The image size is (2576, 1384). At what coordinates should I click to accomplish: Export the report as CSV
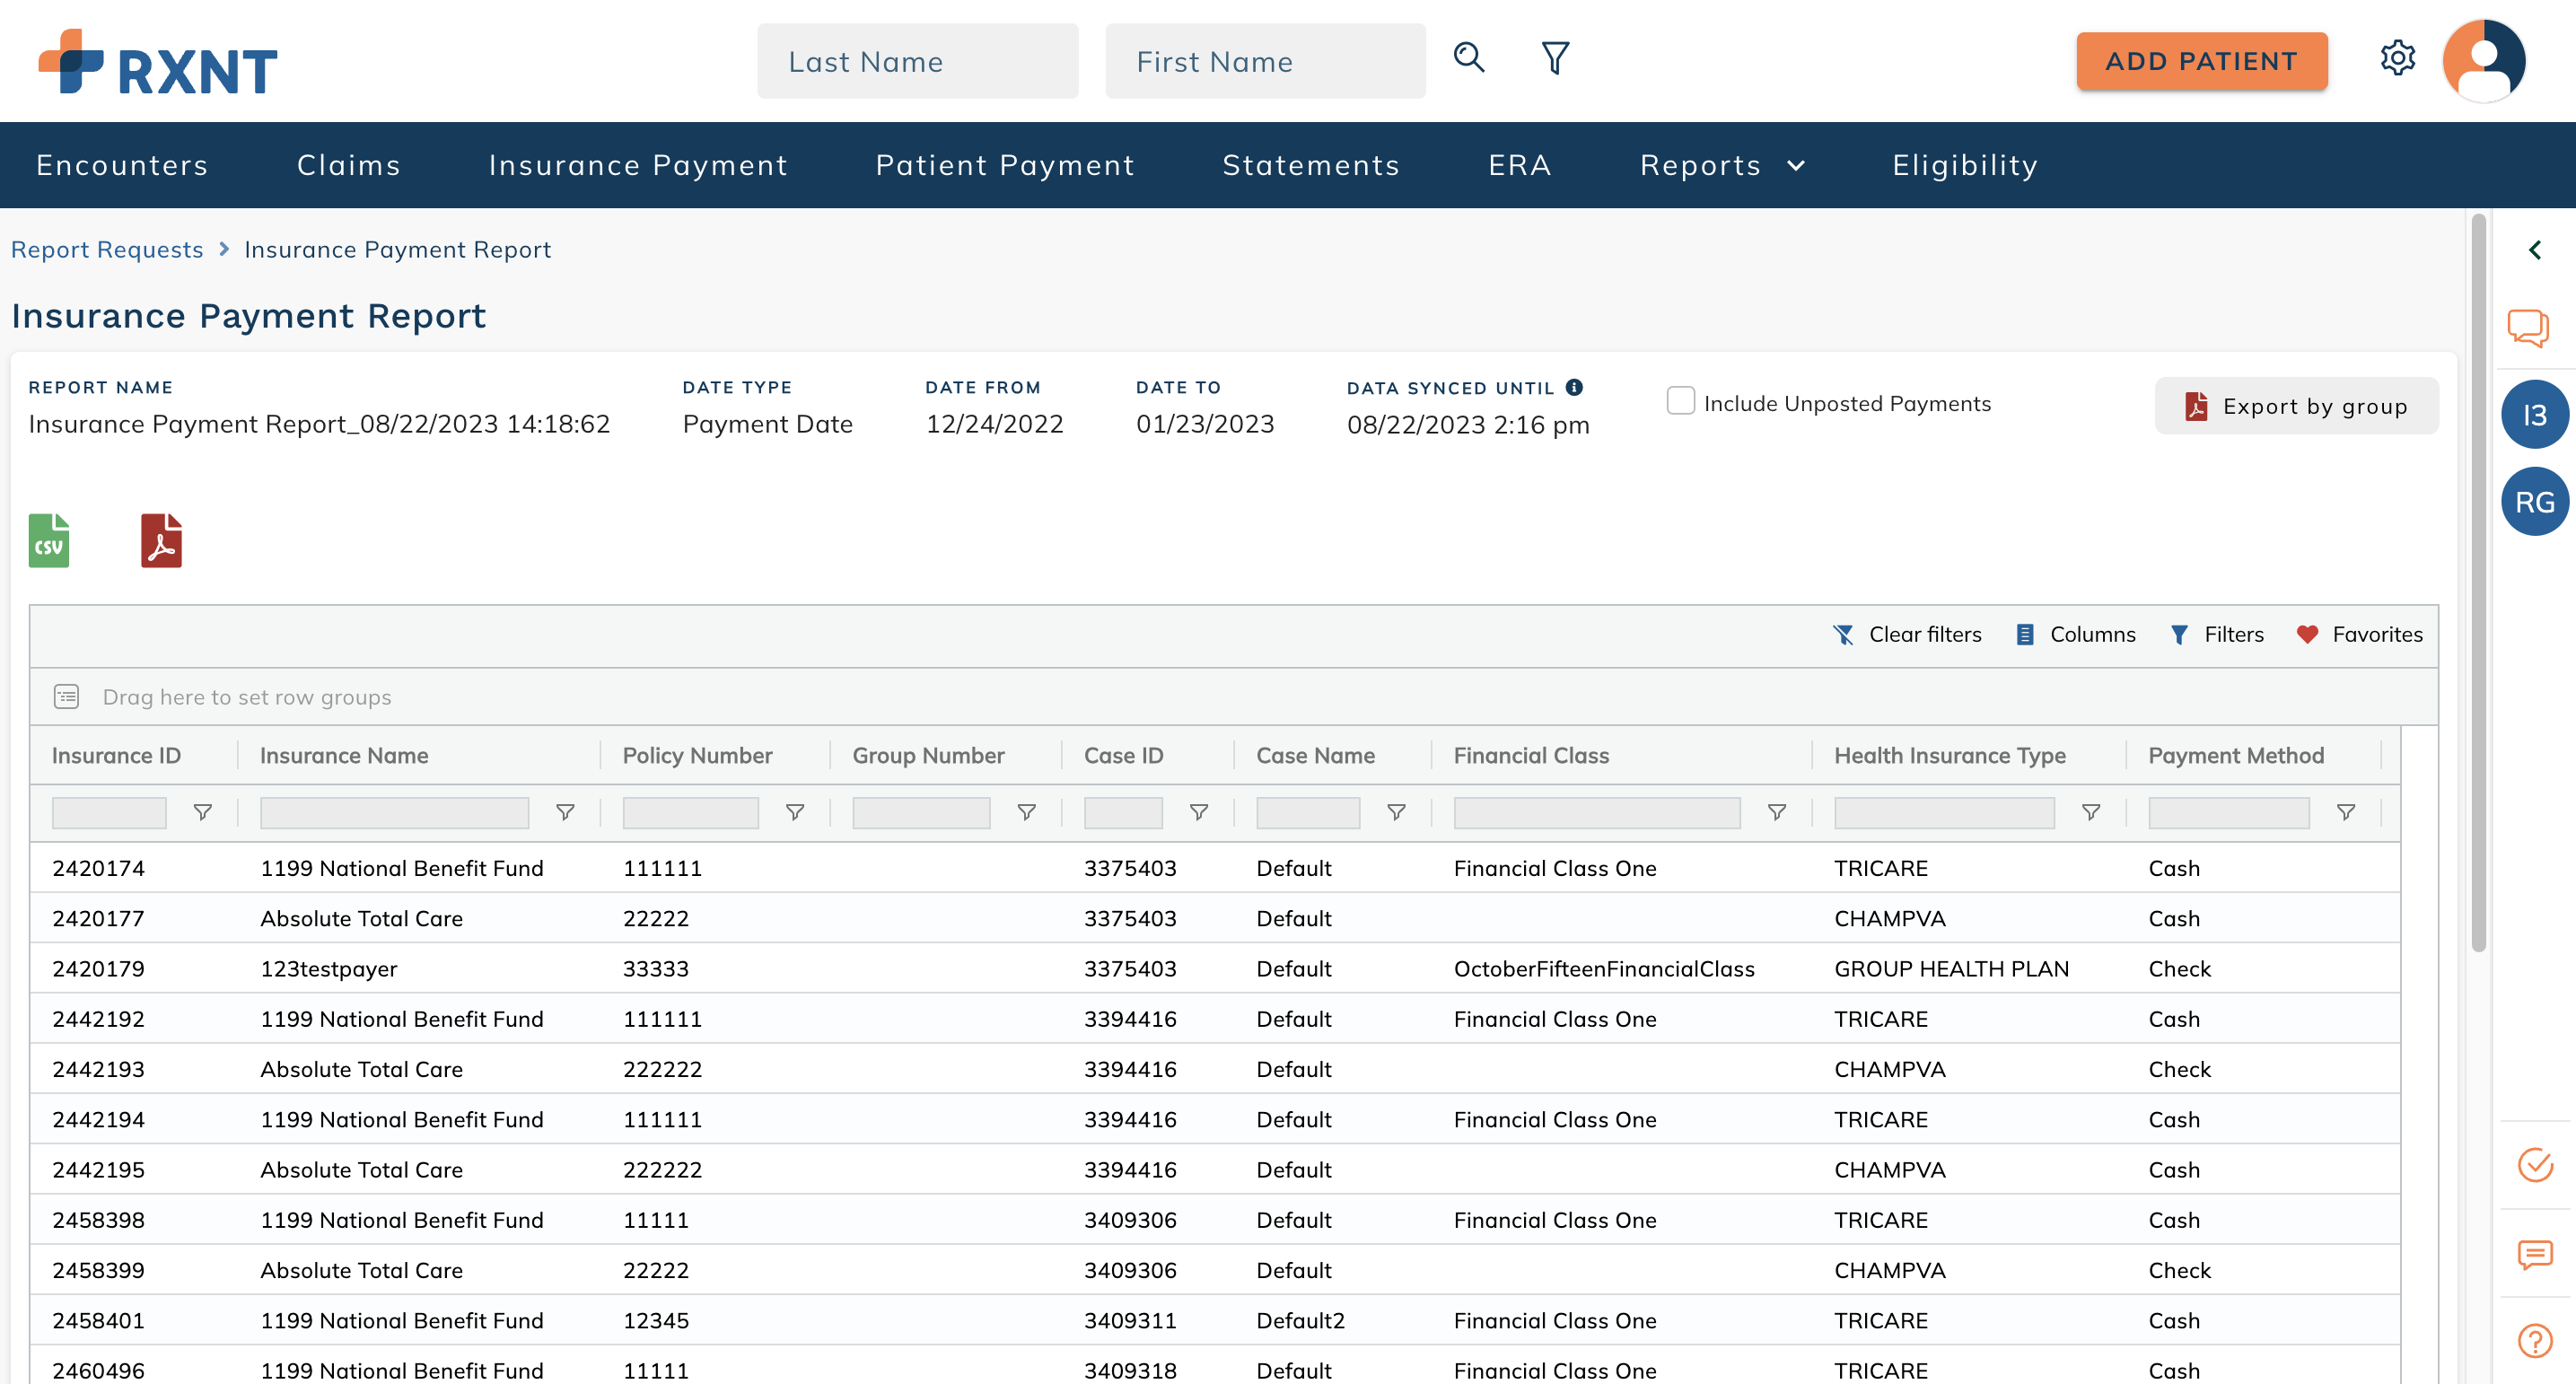pyautogui.click(x=48, y=540)
